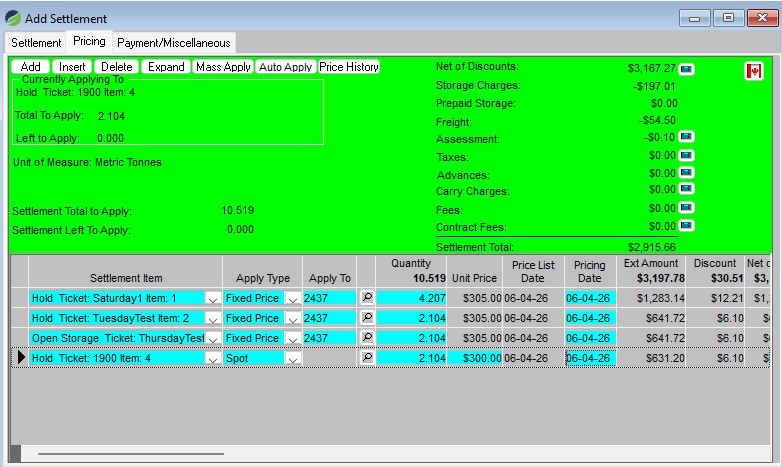Image resolution: width=782 pixels, height=467 pixels.
Task: Open details icon beside Contract Fees amount
Action: (686, 226)
